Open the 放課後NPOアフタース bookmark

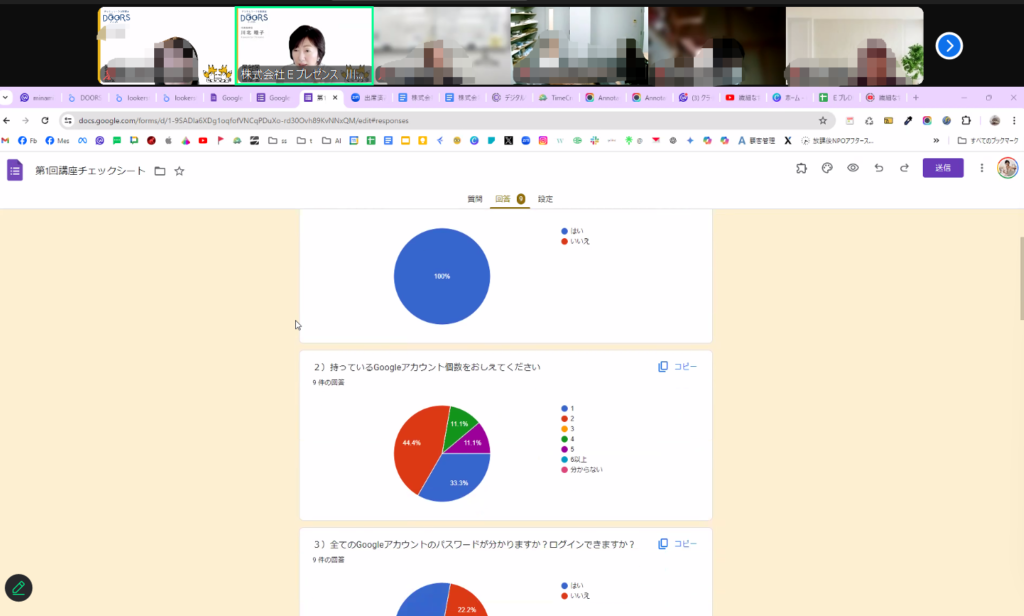tap(837, 140)
